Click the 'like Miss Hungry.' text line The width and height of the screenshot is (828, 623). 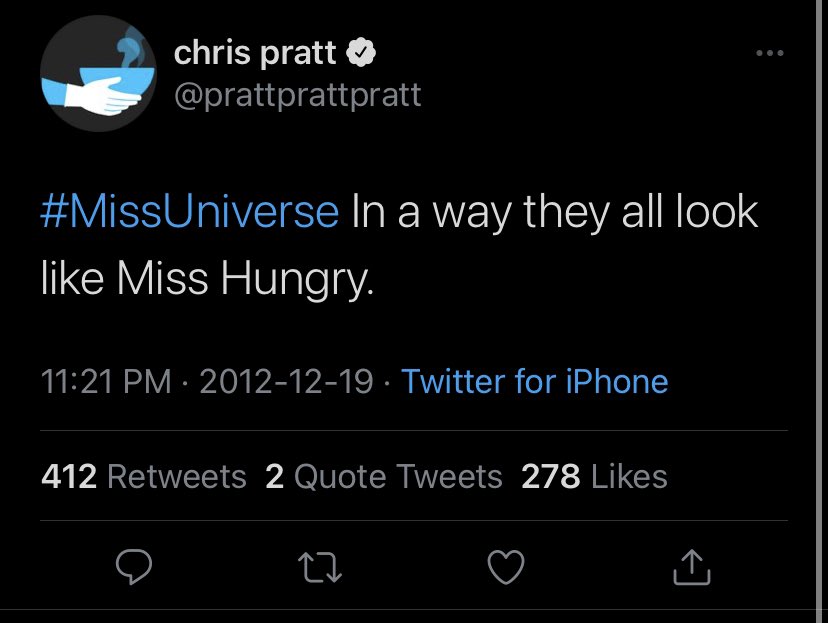pos(207,281)
